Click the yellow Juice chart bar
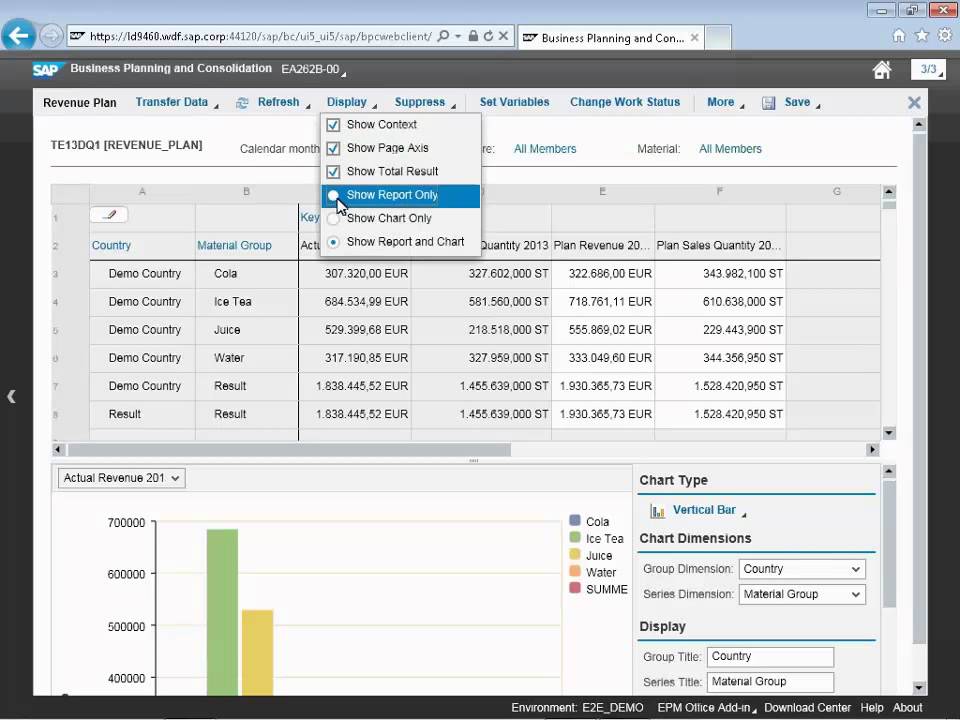Viewport: 960px width, 720px height. point(257,653)
